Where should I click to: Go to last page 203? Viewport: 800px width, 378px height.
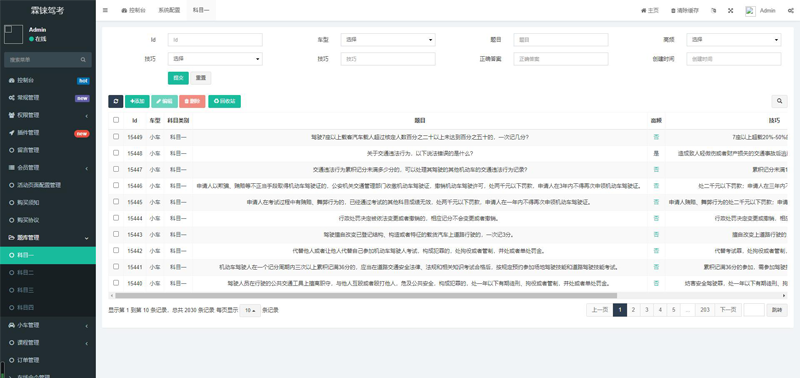pyautogui.click(x=705, y=310)
